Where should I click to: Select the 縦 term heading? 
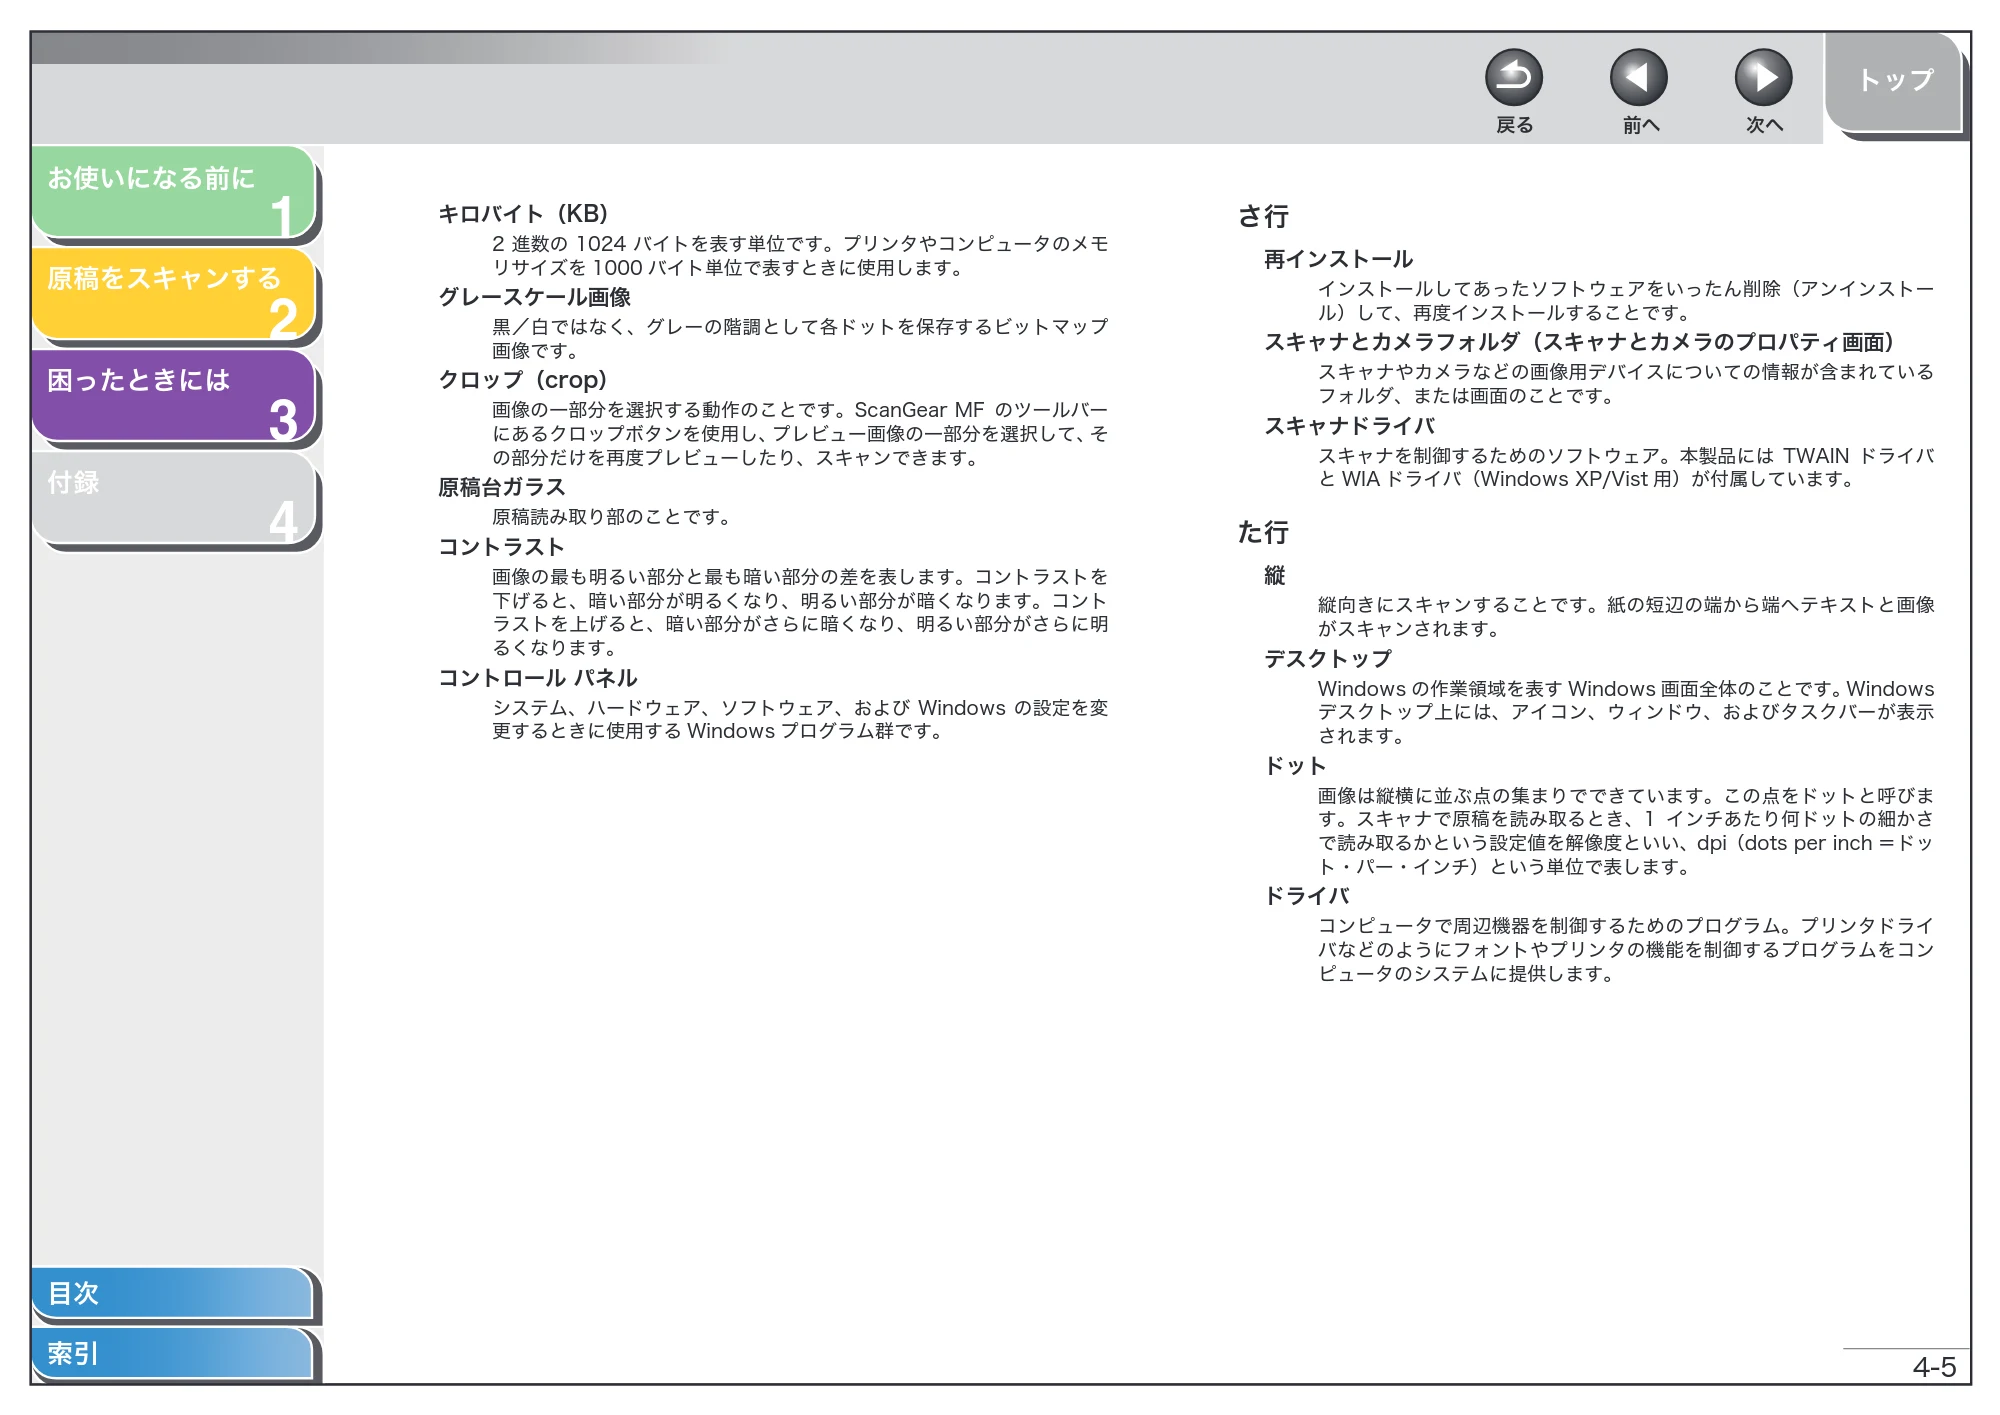click(x=1275, y=576)
